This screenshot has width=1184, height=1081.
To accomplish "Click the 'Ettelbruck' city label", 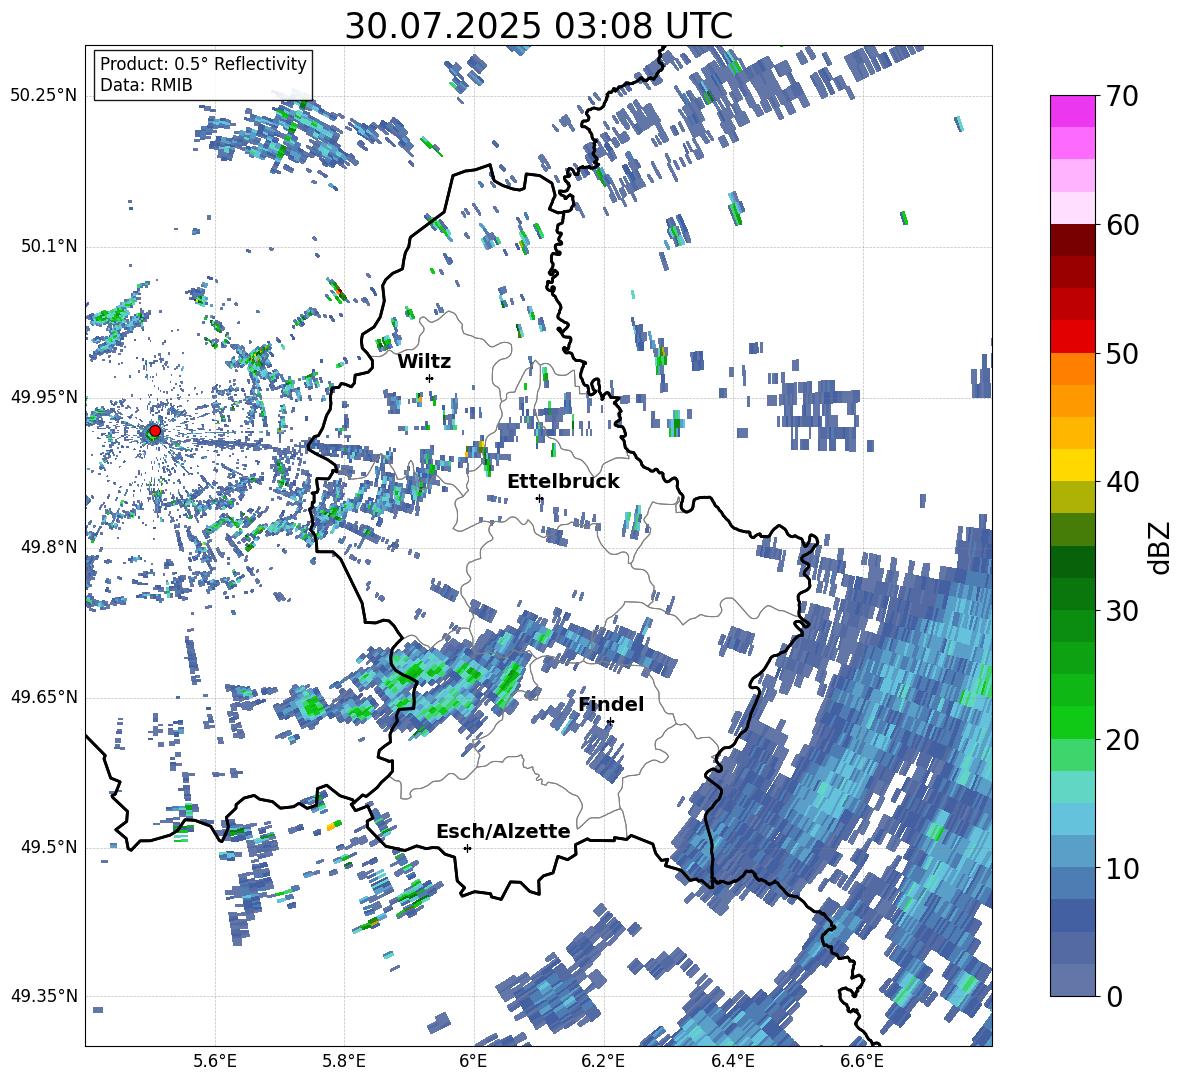I will [x=563, y=482].
